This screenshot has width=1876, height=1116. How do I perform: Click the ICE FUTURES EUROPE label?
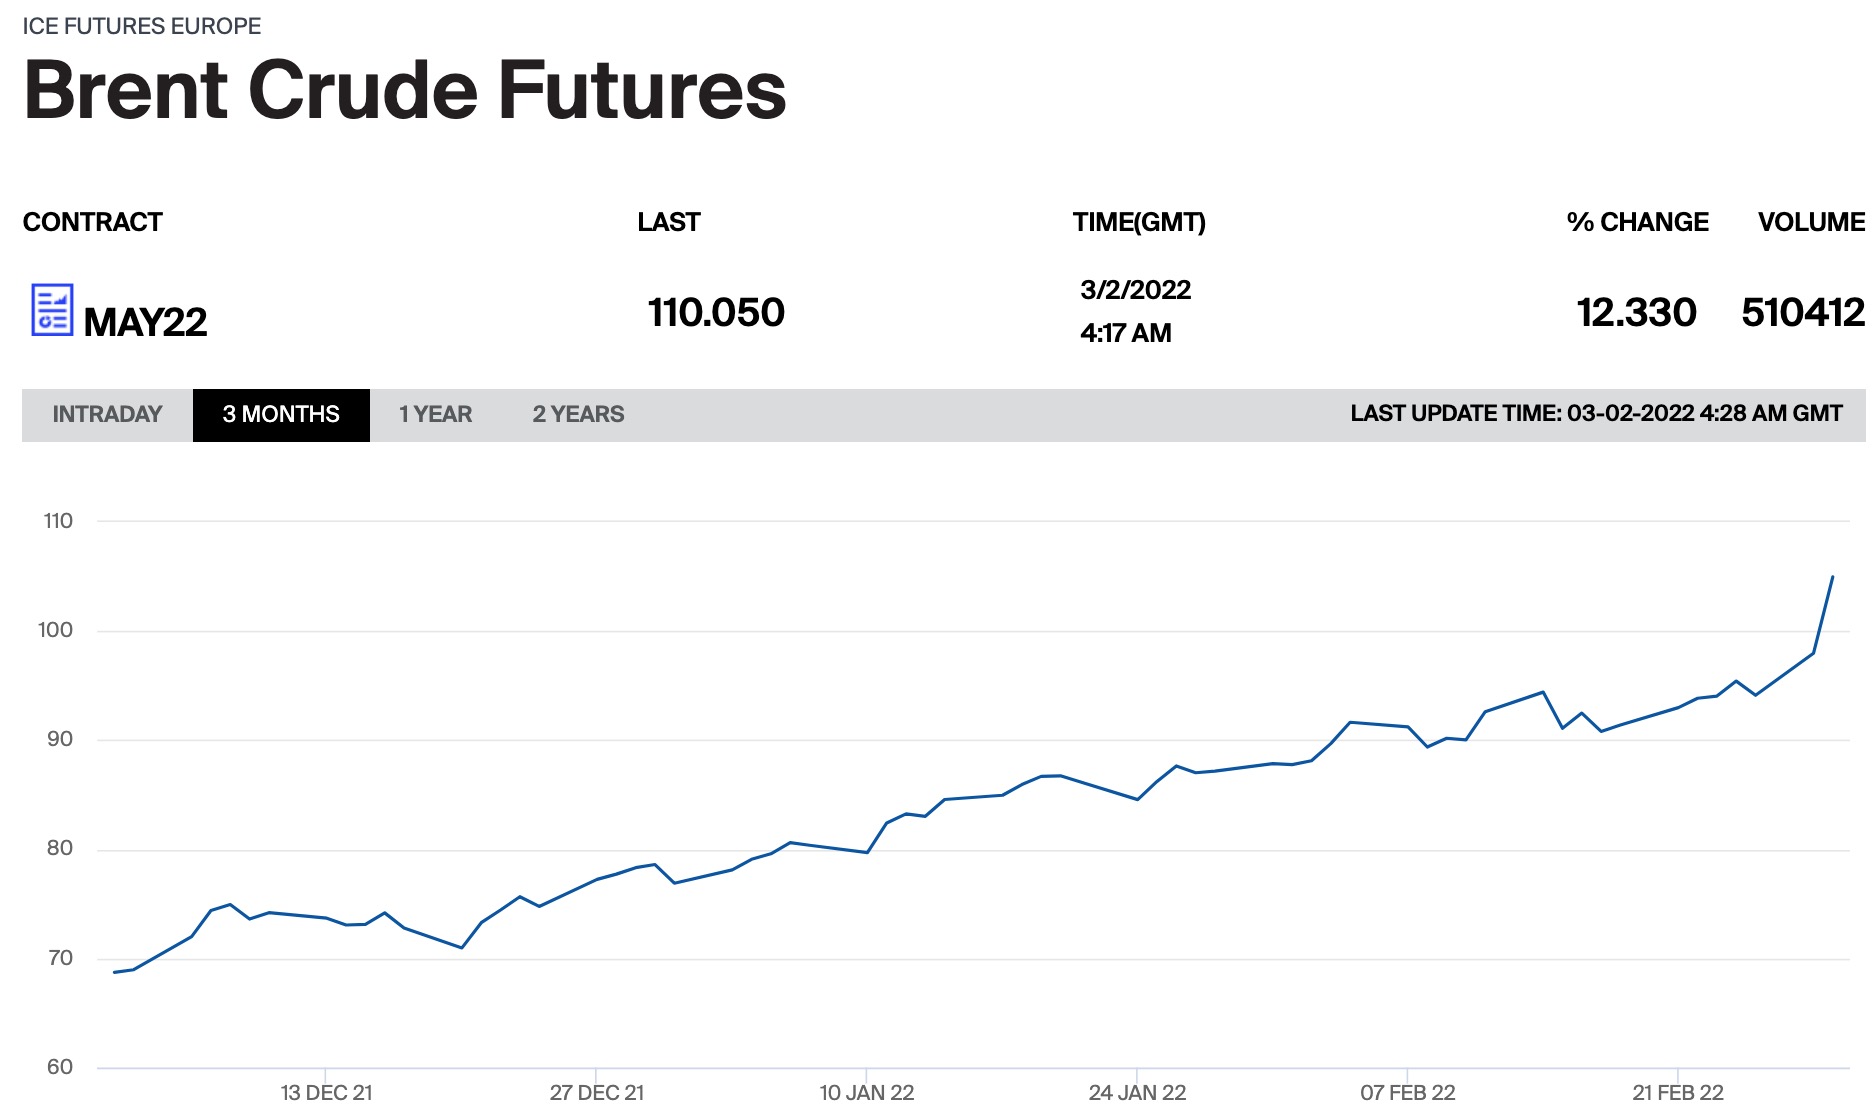142,26
